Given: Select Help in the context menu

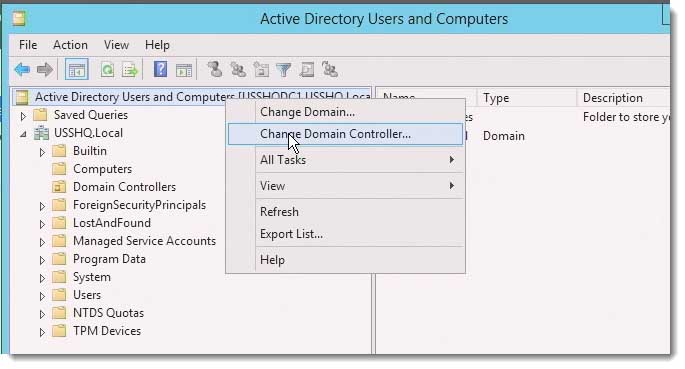Looking at the screenshot, I should coord(345,260).
